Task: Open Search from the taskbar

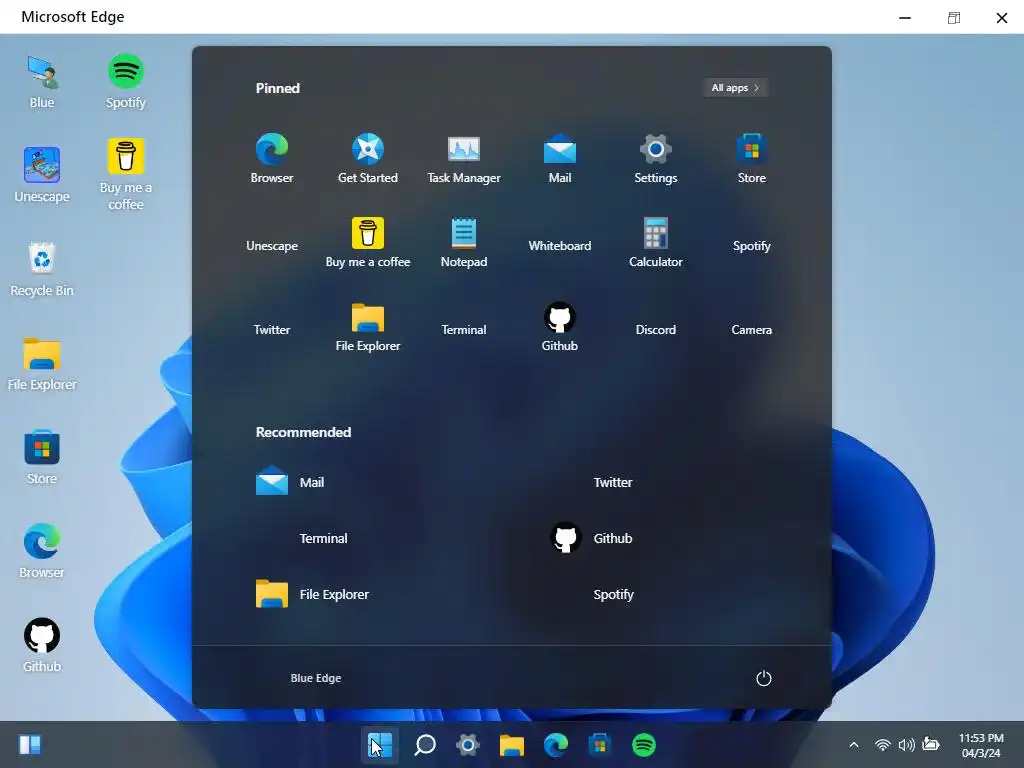Action: tap(424, 744)
